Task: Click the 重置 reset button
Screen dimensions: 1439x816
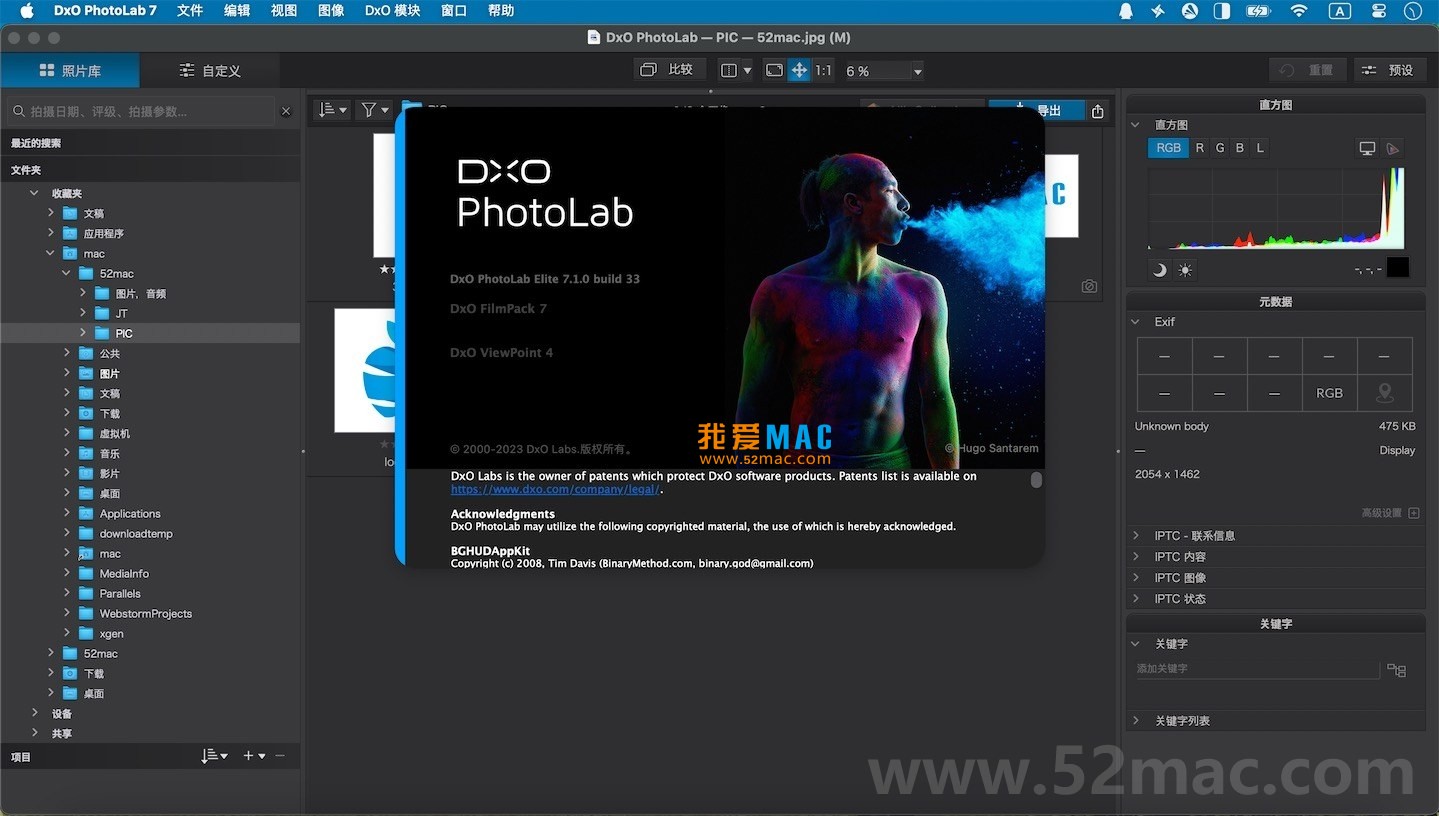Action: [x=1307, y=70]
